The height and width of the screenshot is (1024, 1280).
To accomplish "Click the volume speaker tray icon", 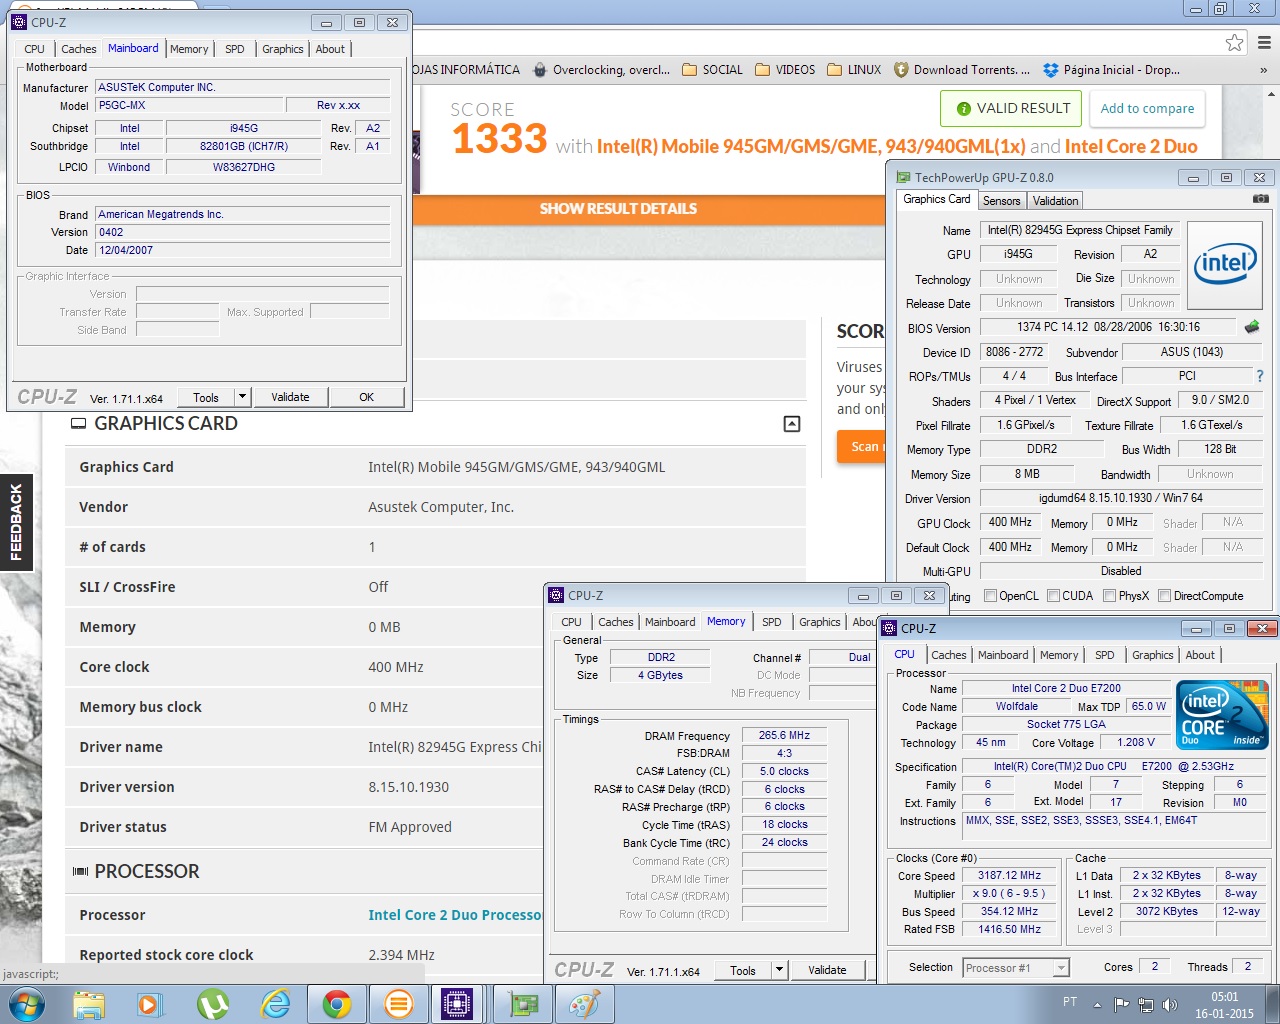I will point(1170,1005).
